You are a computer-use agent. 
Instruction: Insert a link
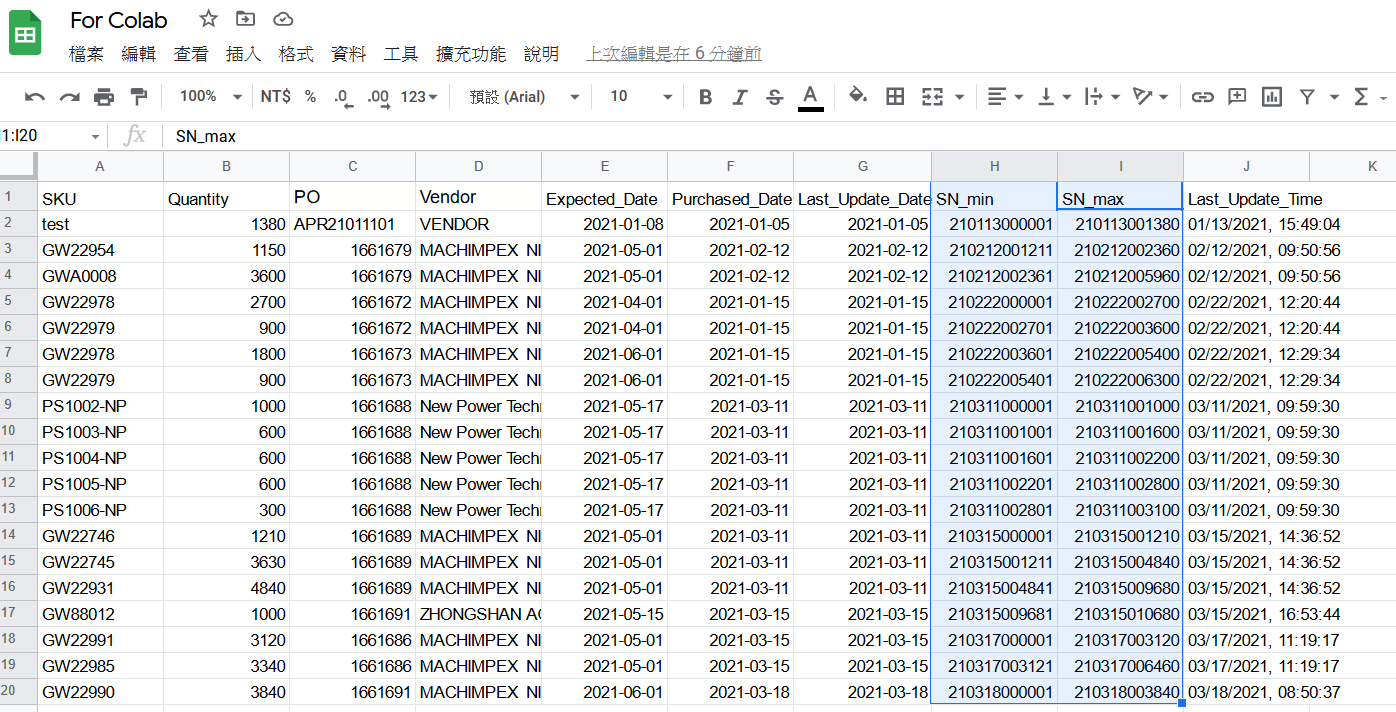[1202, 96]
